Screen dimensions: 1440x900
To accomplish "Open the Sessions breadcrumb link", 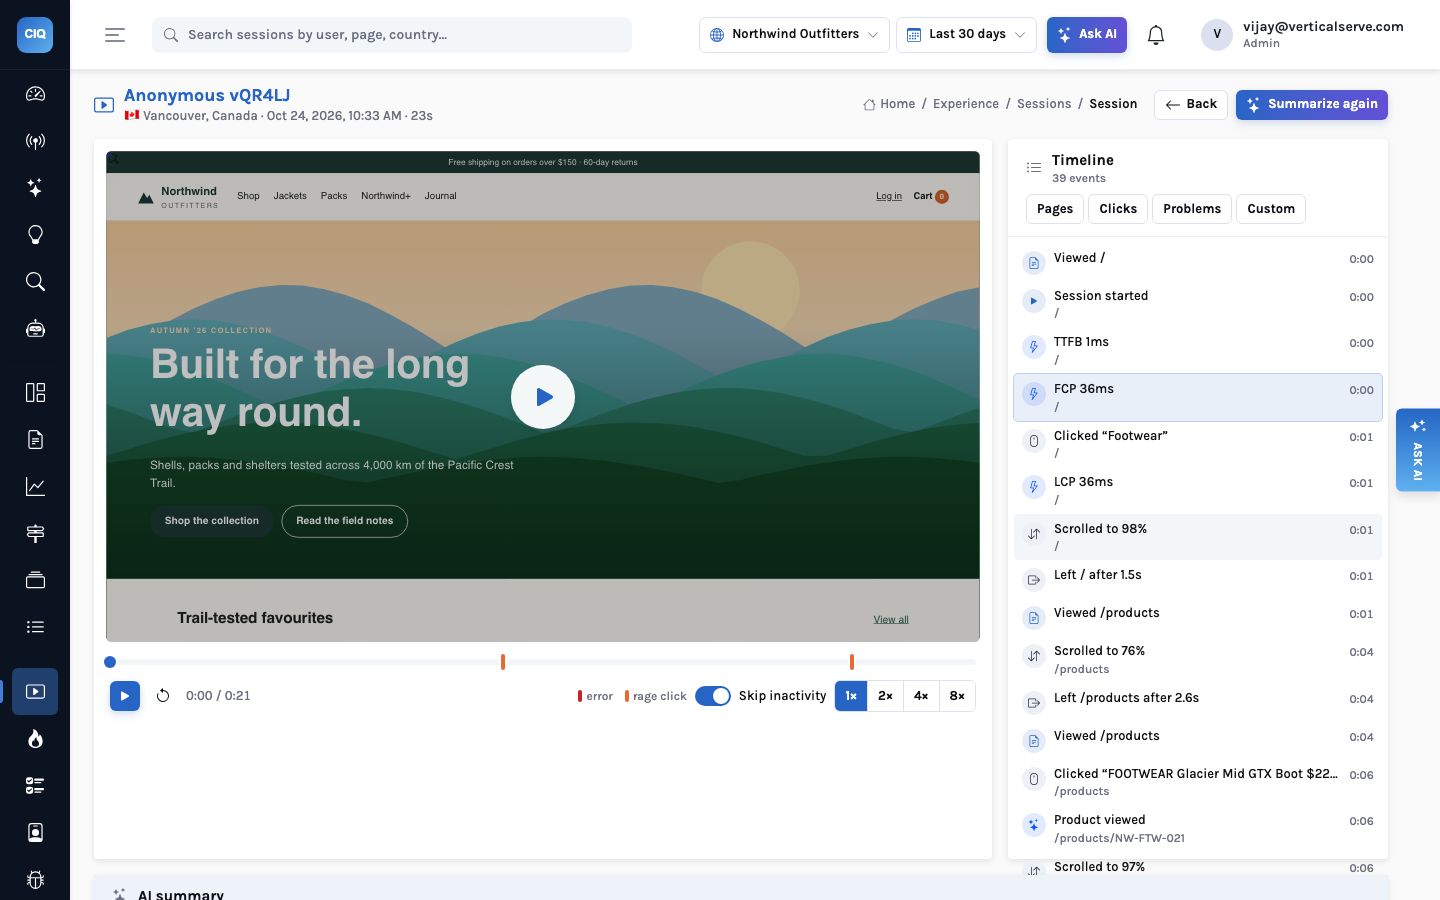I will [x=1043, y=104].
